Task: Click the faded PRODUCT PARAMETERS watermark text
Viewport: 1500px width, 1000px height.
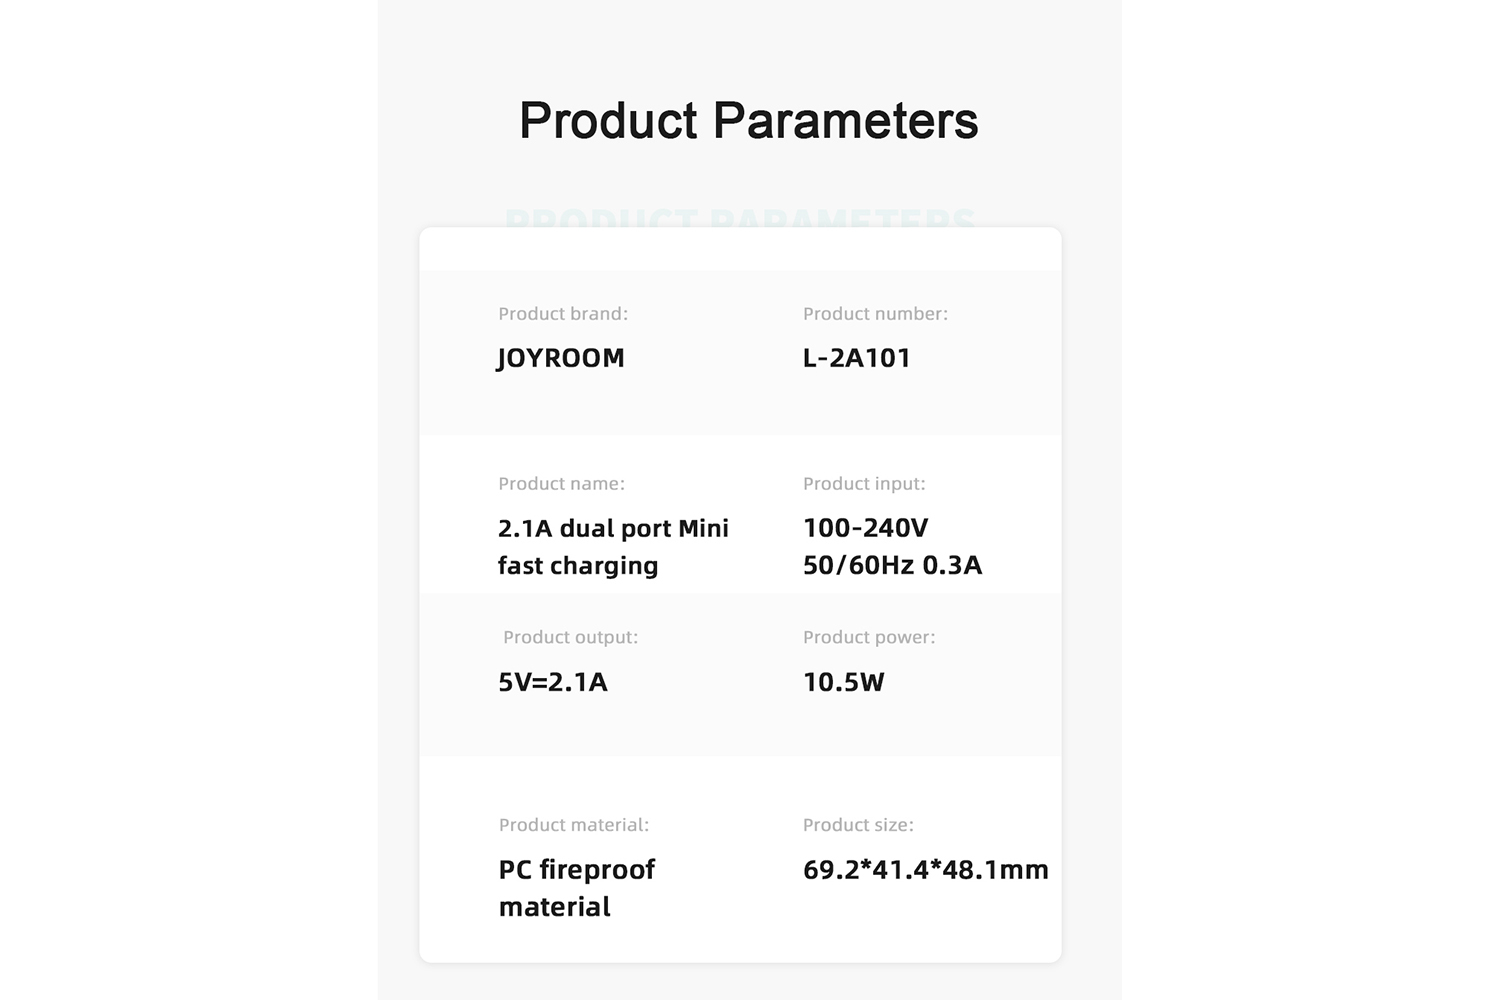Action: click(740, 219)
